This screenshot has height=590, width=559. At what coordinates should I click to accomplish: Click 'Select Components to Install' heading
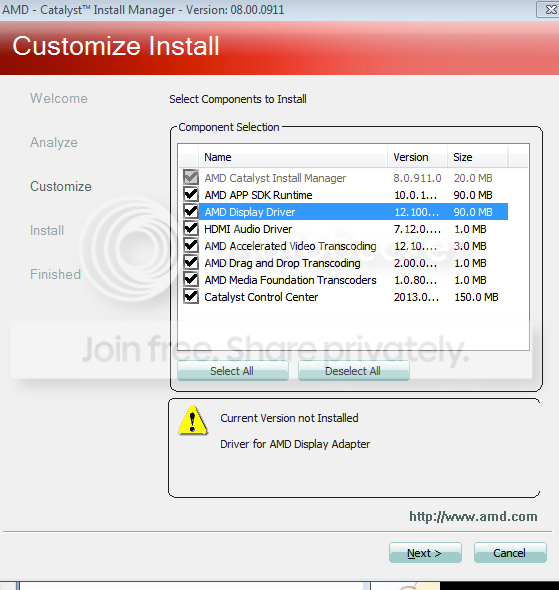pos(237,99)
